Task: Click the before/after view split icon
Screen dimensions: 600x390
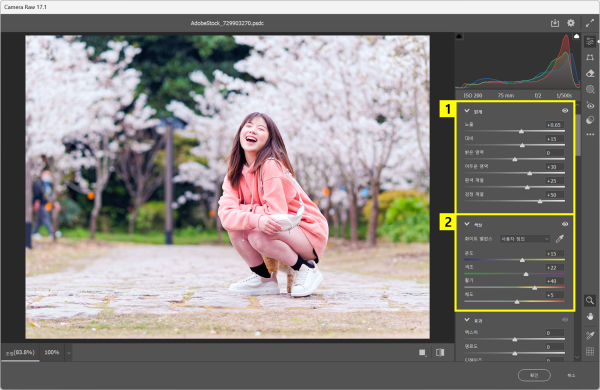Action: tap(440, 352)
